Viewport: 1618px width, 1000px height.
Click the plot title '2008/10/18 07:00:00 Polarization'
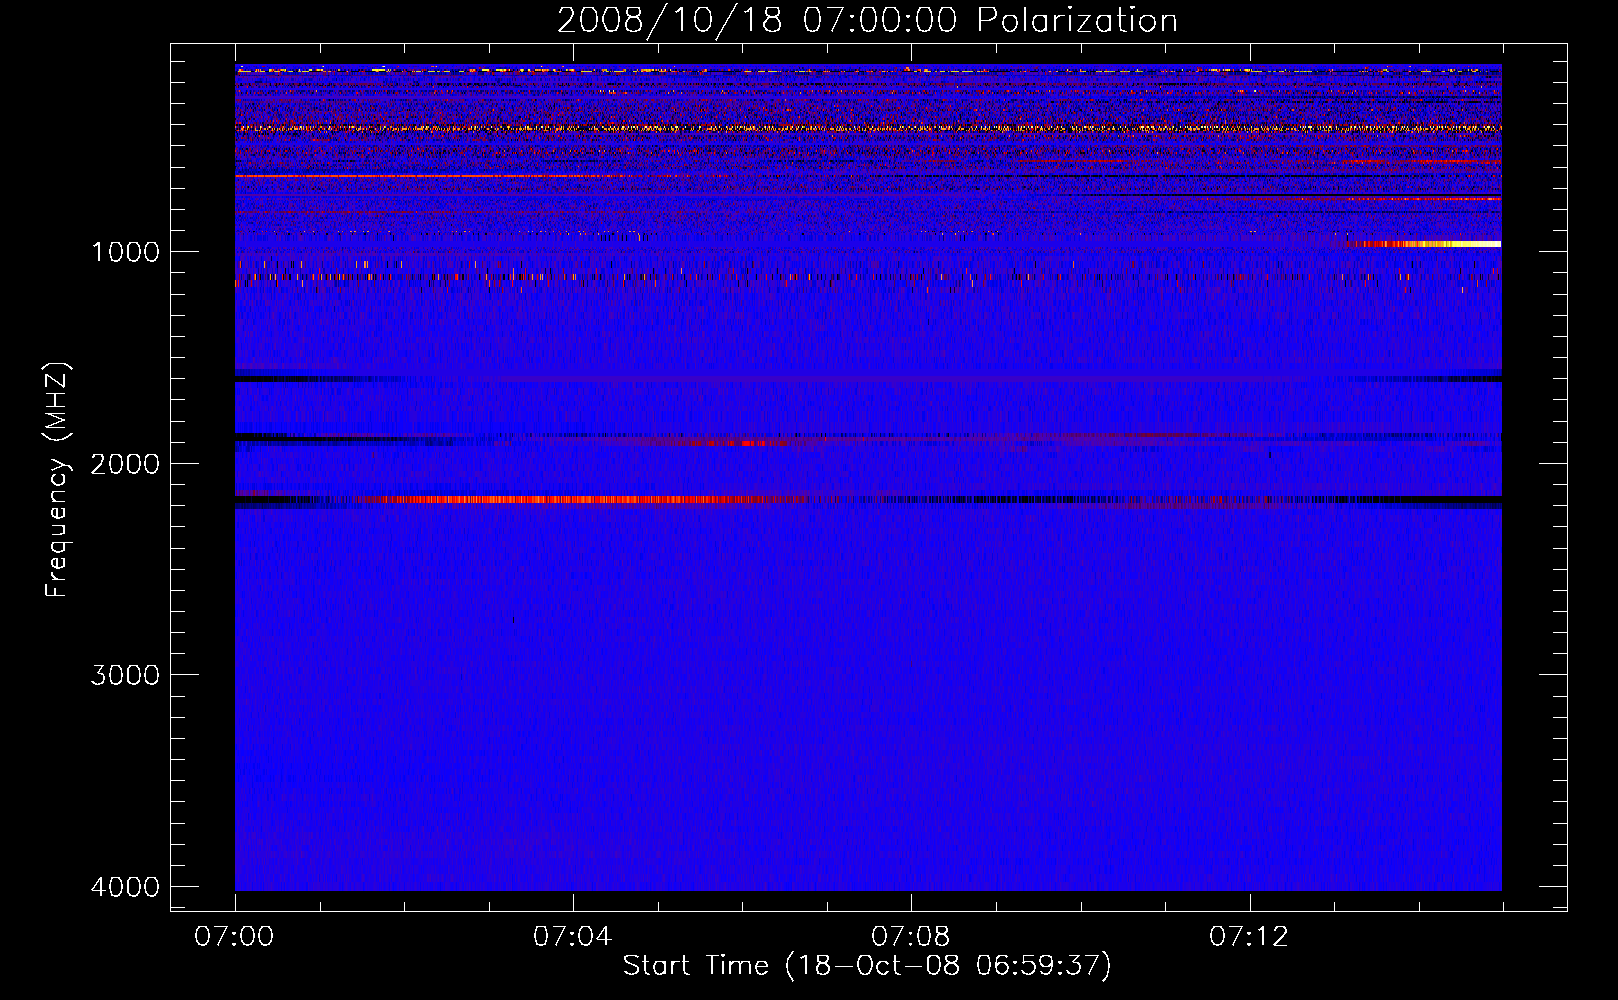point(867,21)
